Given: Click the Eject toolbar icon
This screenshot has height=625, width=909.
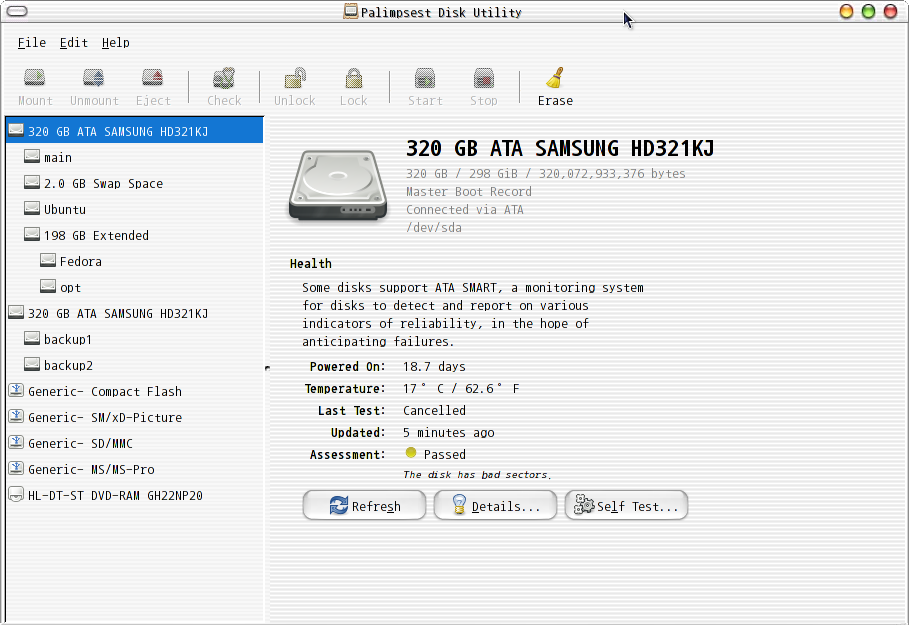Looking at the screenshot, I should click(153, 78).
